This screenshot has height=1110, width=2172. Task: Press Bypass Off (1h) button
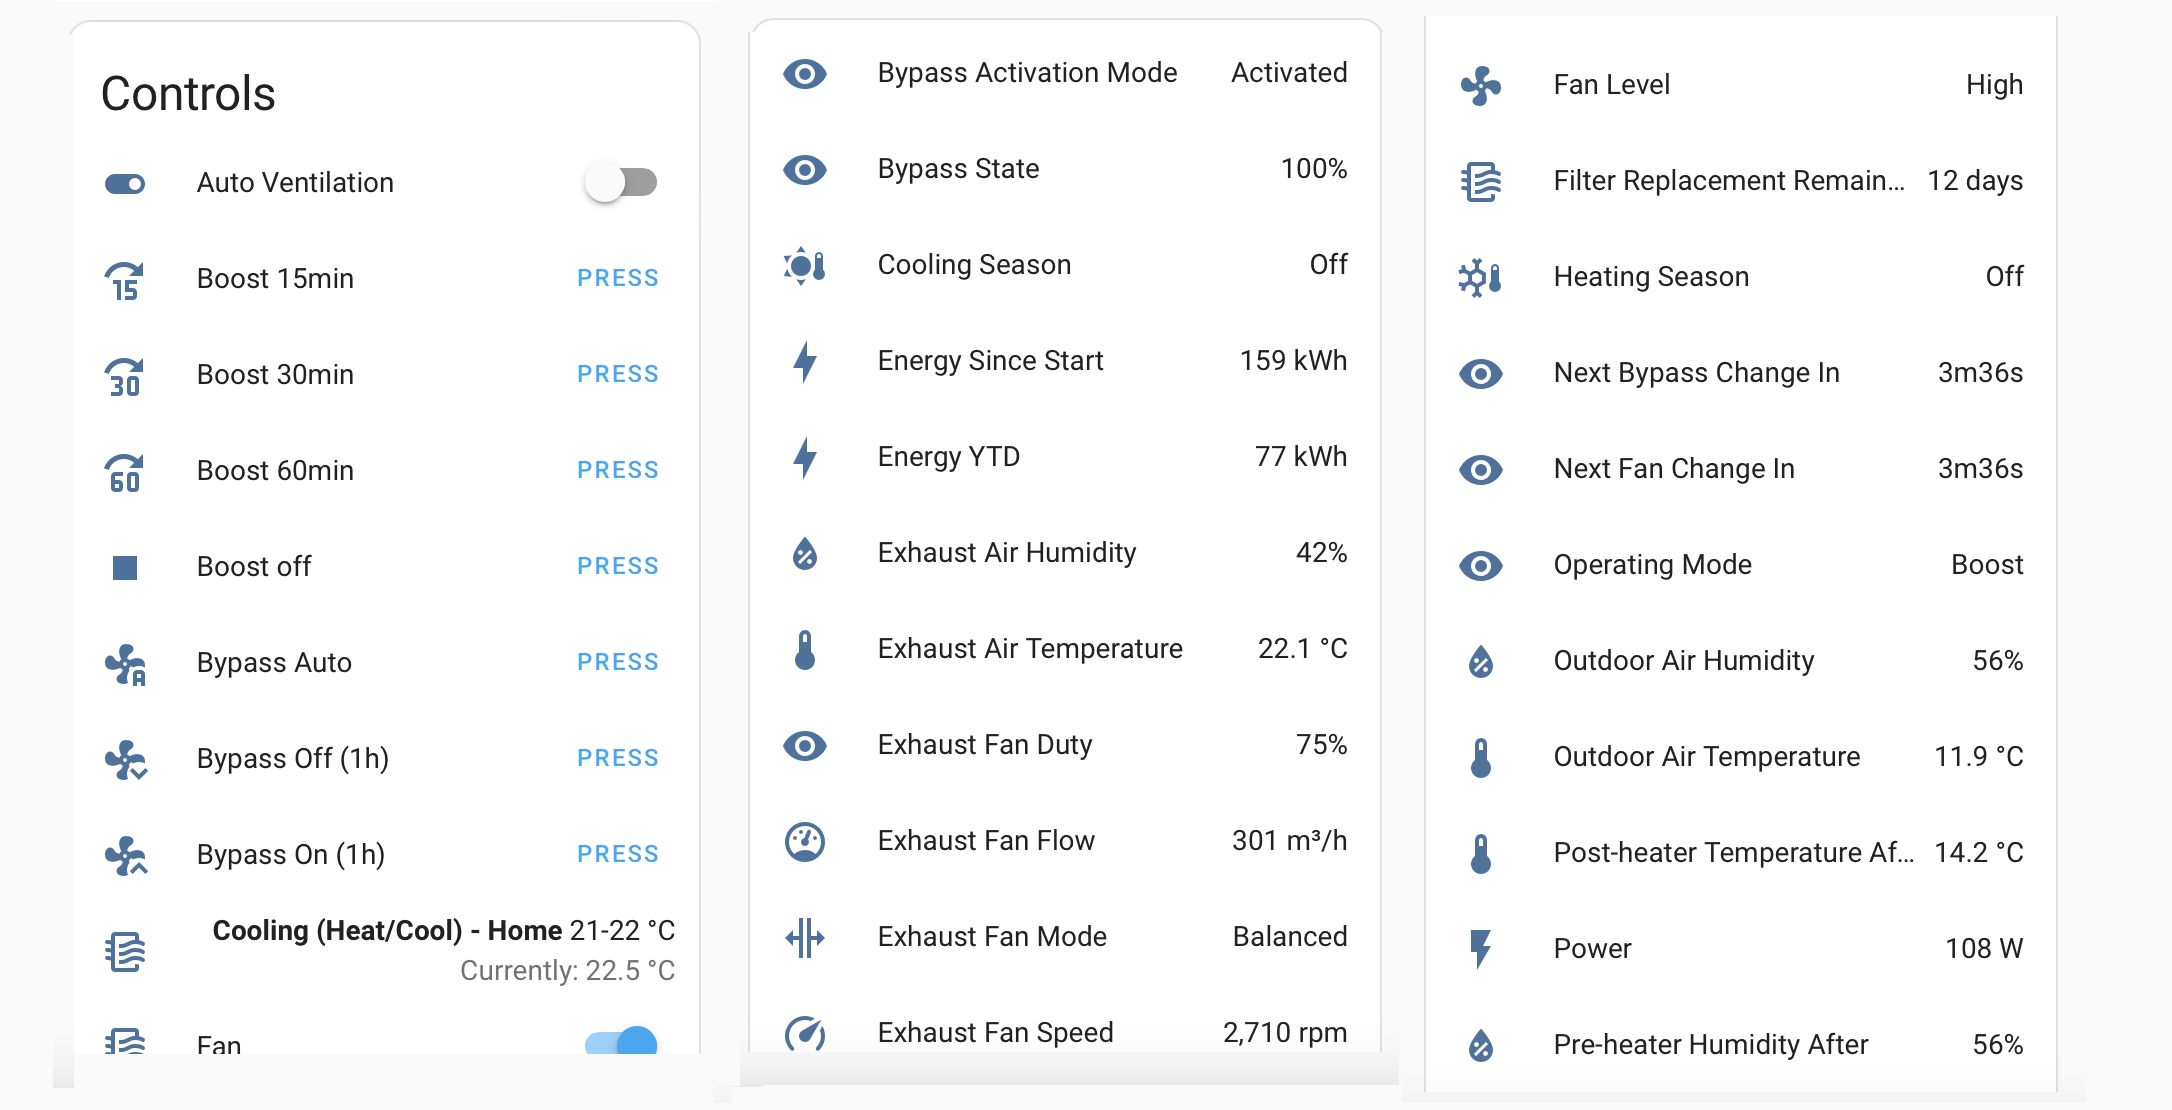pyautogui.click(x=617, y=759)
